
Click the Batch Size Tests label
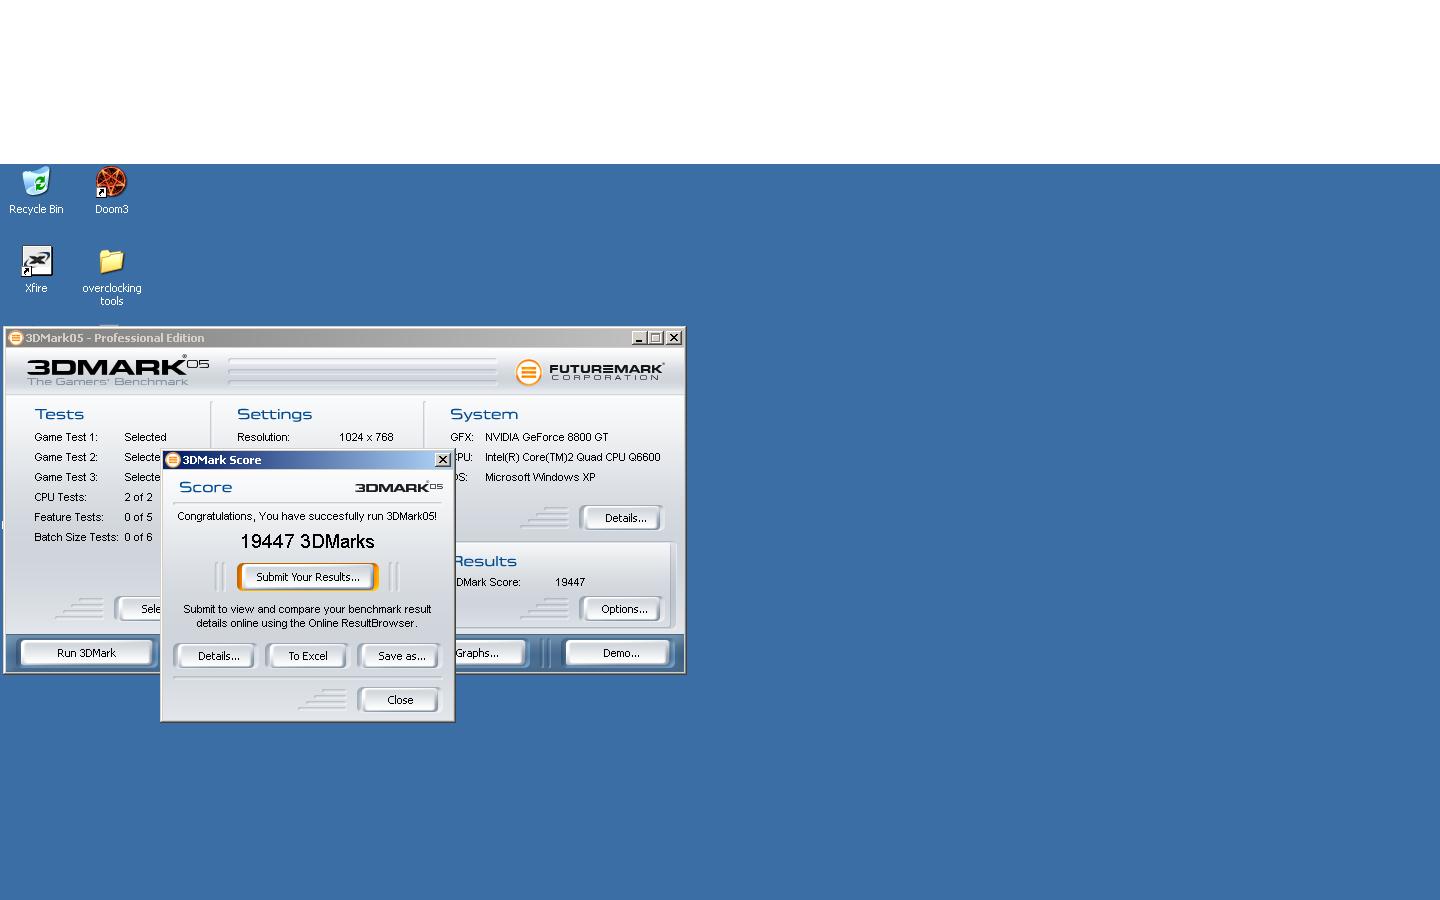click(x=76, y=537)
